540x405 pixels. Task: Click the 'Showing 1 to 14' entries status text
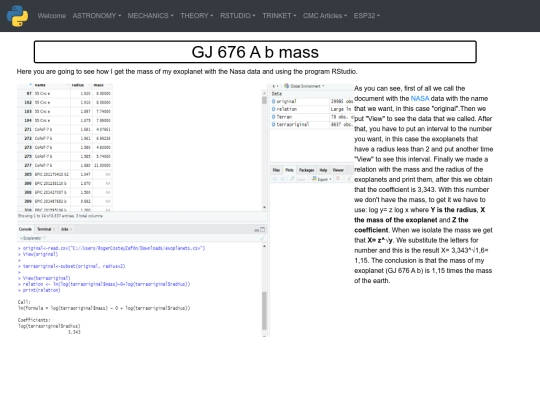[60, 216]
